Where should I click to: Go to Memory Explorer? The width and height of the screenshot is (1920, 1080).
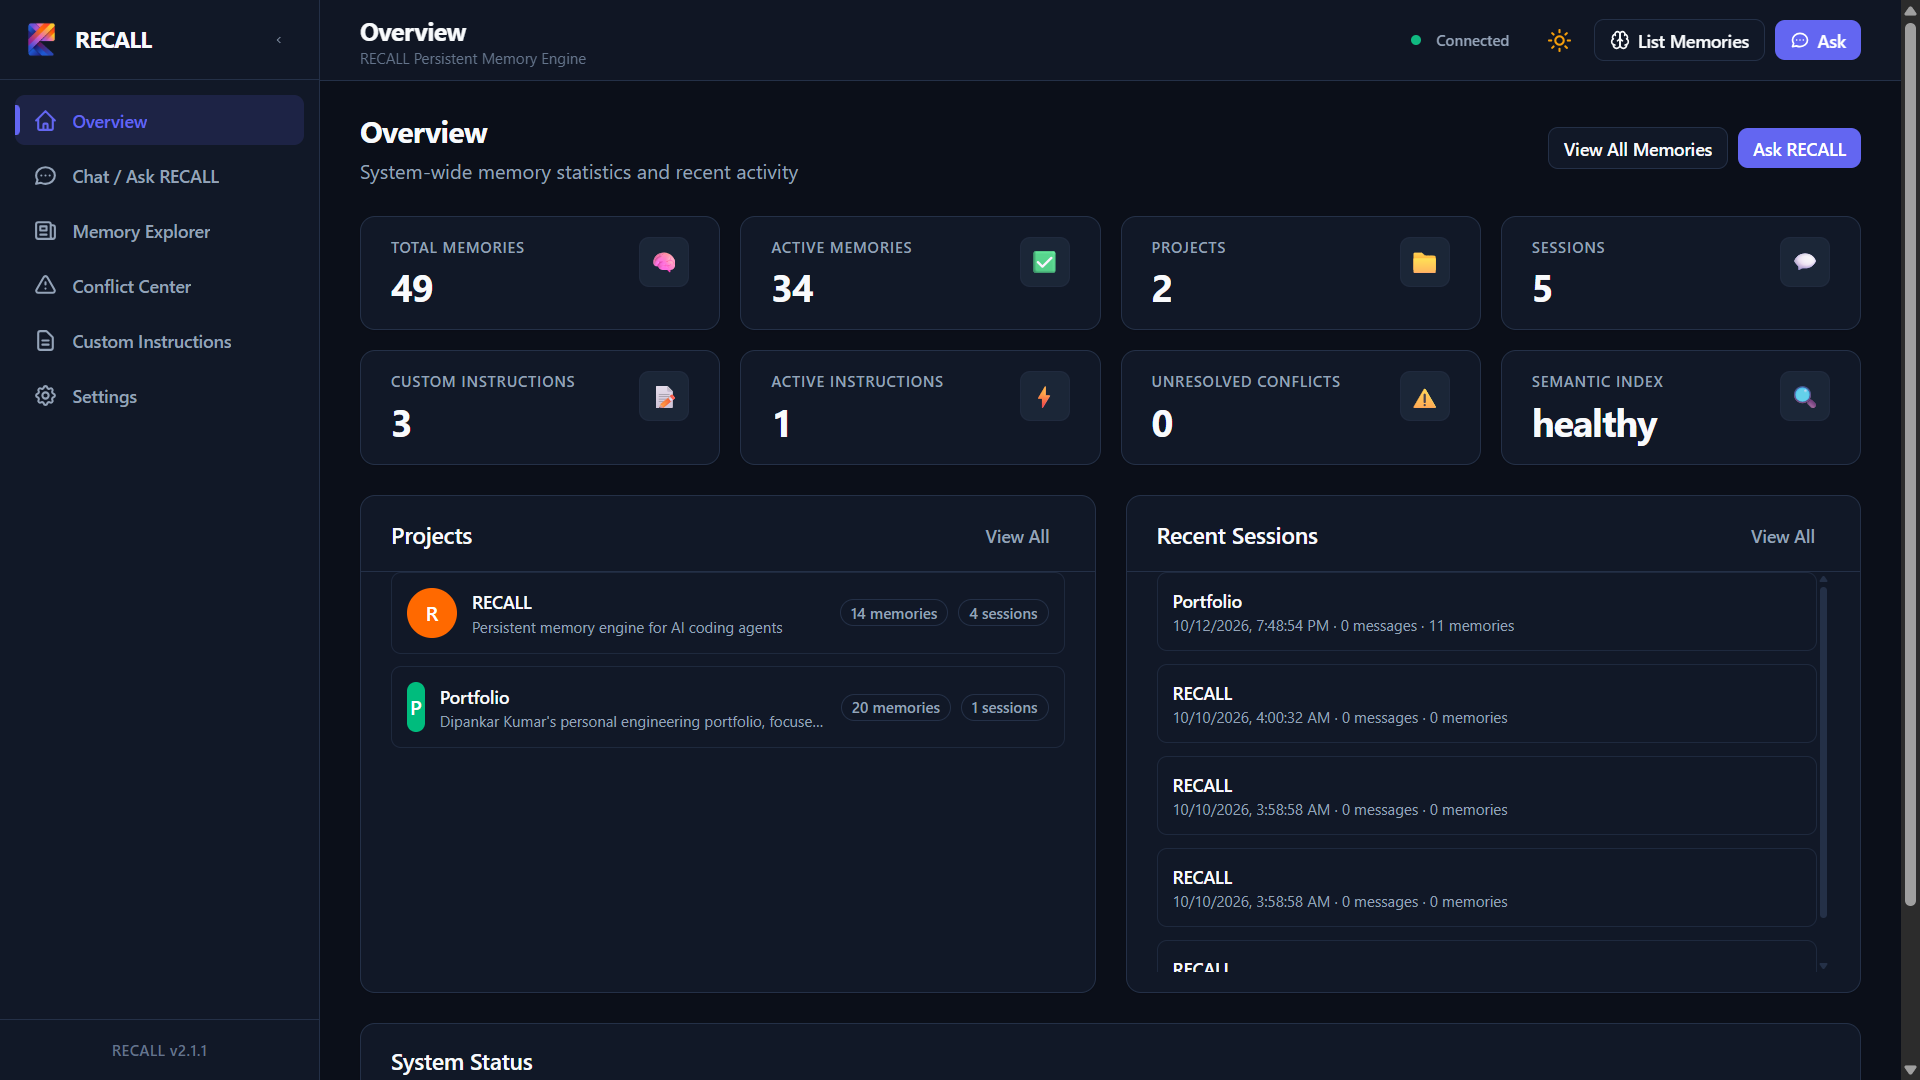point(159,231)
